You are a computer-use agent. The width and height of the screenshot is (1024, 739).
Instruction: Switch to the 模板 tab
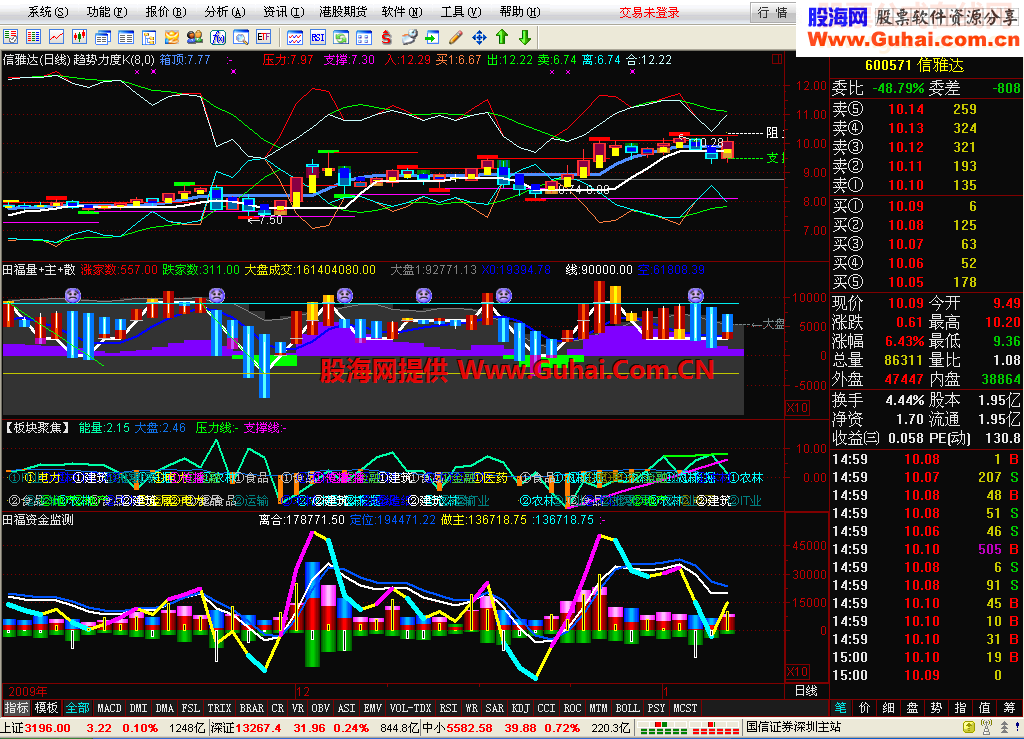47,708
